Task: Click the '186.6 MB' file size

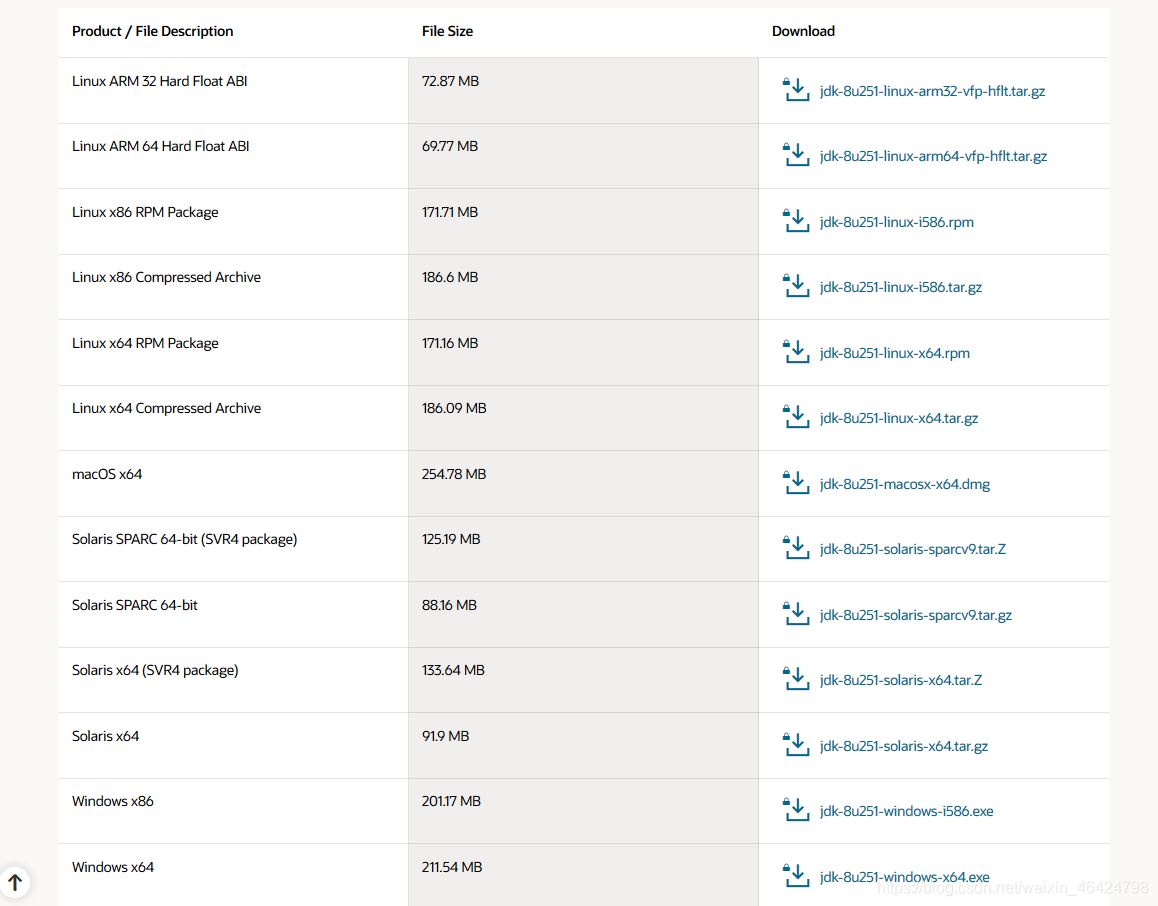Action: (x=450, y=278)
